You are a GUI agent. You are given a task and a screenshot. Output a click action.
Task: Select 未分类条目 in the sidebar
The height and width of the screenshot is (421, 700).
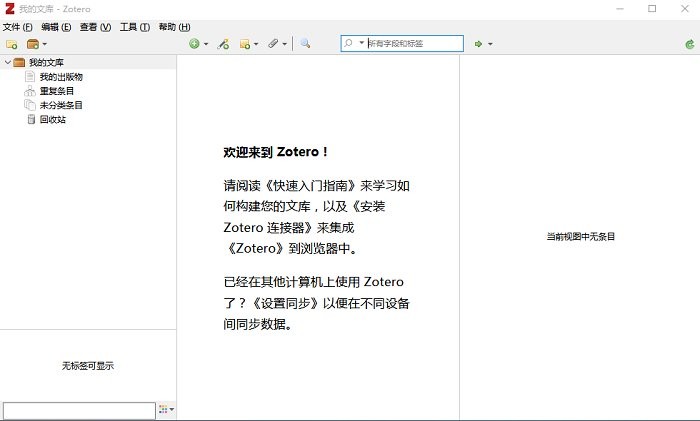click(61, 105)
